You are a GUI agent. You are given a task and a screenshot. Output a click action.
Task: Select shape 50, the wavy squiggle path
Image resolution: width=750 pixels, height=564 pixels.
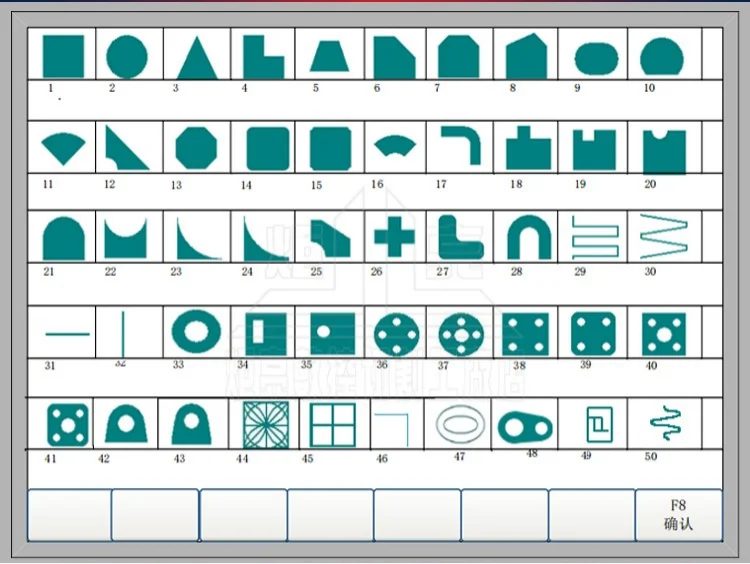click(x=666, y=423)
